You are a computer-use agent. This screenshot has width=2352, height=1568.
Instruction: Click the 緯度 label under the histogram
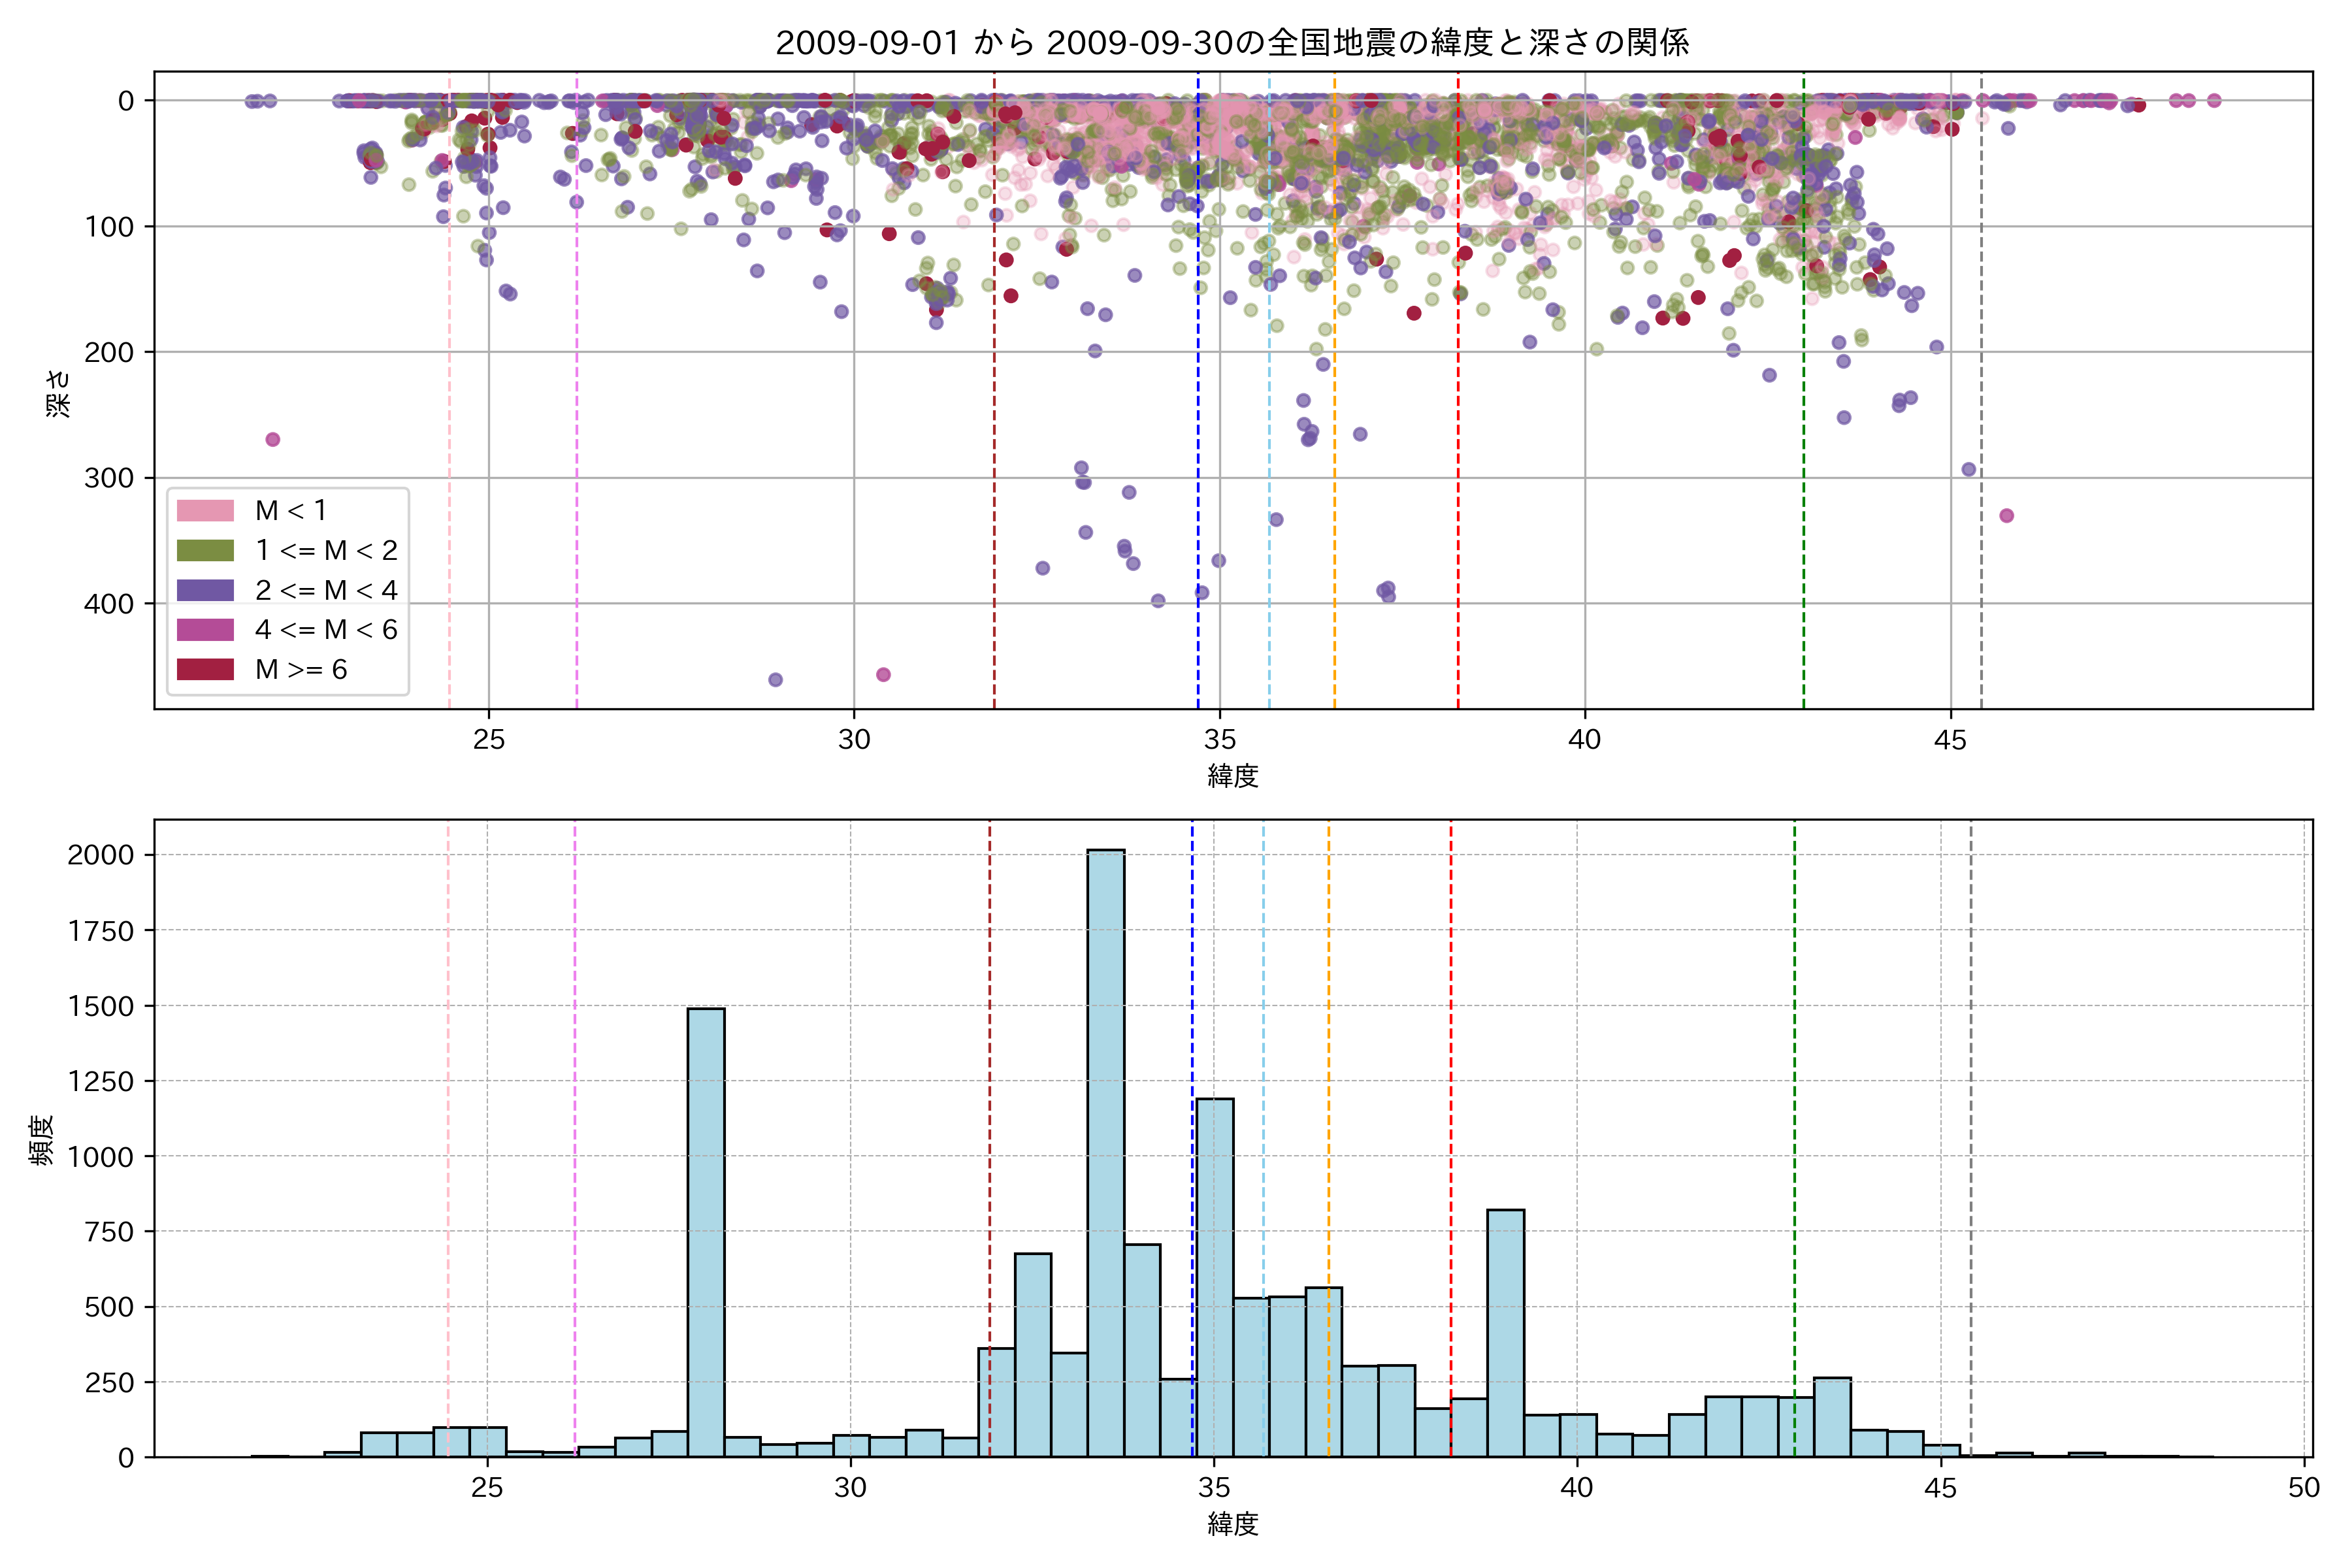(x=1232, y=1524)
